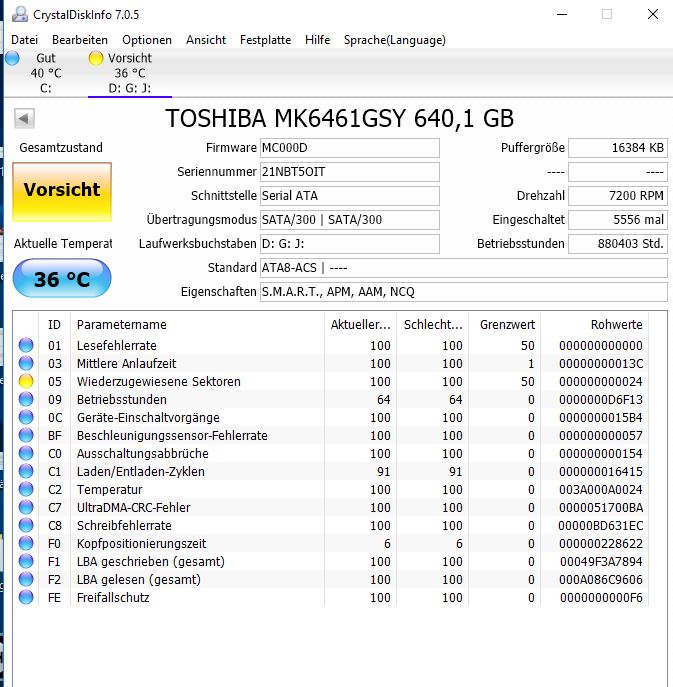Click the Schlecht... column header

432,325
